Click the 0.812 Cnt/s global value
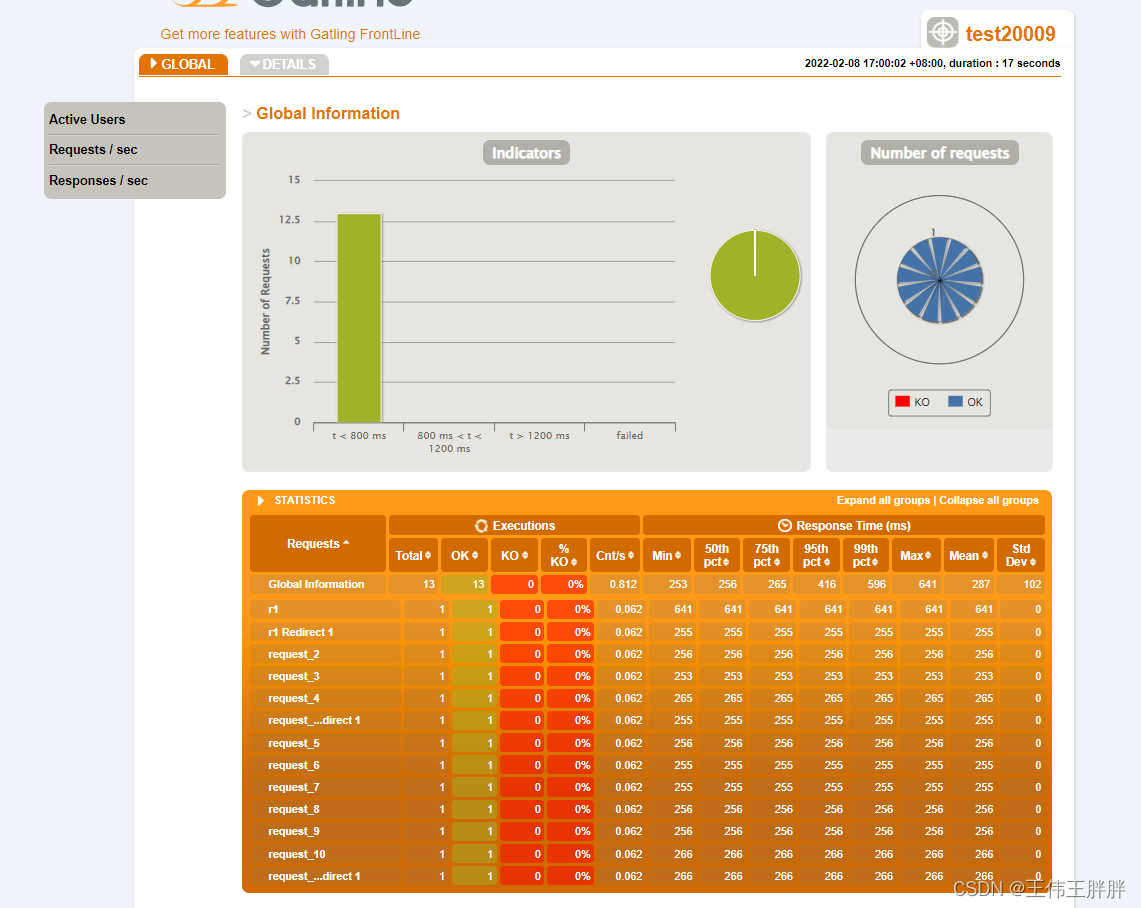The height and width of the screenshot is (908, 1141). pyautogui.click(x=623, y=584)
